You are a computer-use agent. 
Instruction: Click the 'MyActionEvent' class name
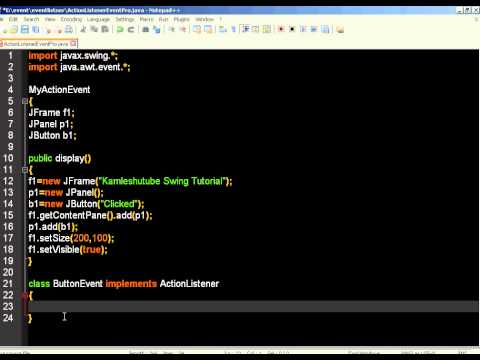click(59, 90)
